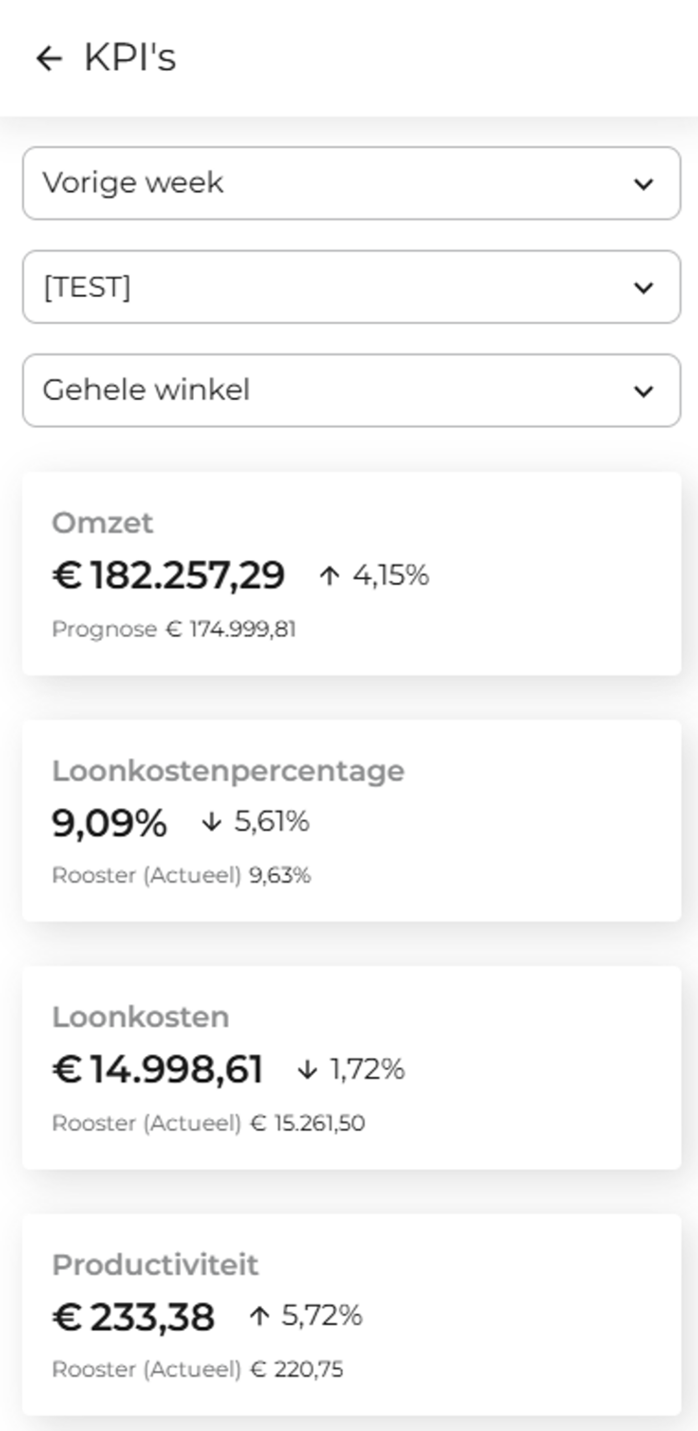Expand the Gehele winkel department dropdown
Screen dimensions: 698x1431
click(330, 390)
